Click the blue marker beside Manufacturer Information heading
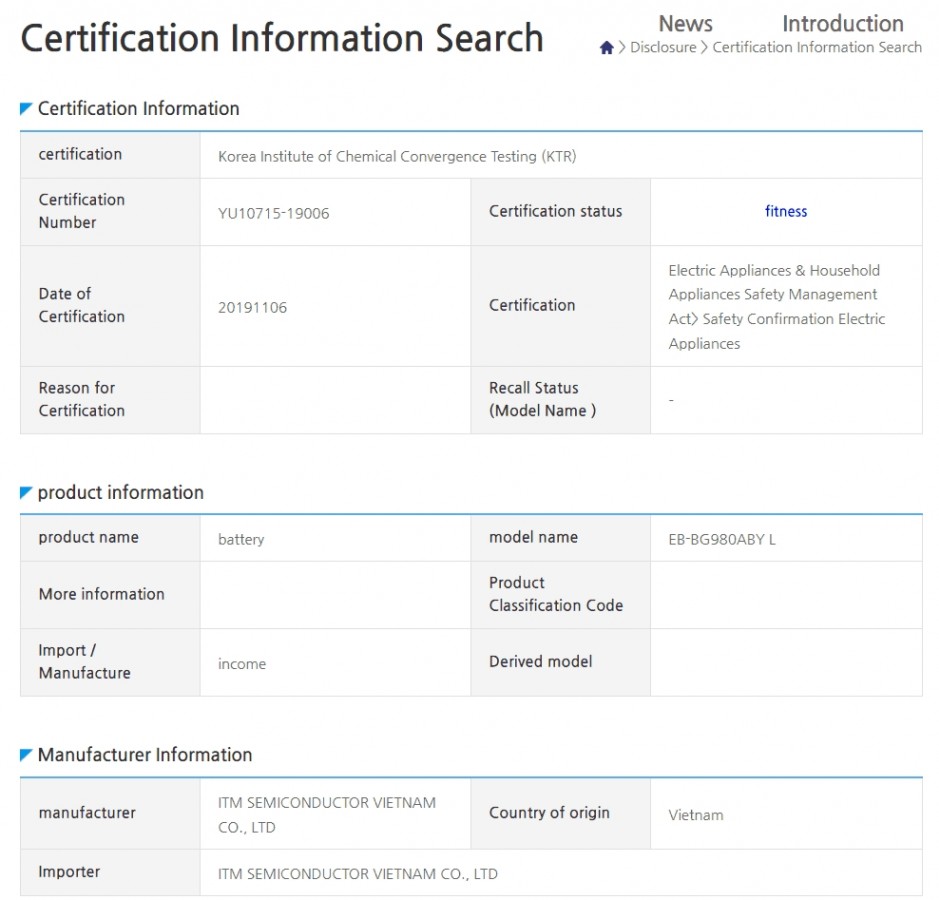Viewport: 939px width, 900px height. pyautogui.click(x=26, y=754)
